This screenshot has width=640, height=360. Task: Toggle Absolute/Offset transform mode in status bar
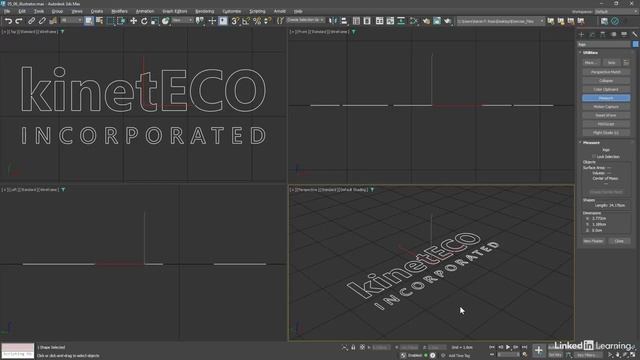362,347
